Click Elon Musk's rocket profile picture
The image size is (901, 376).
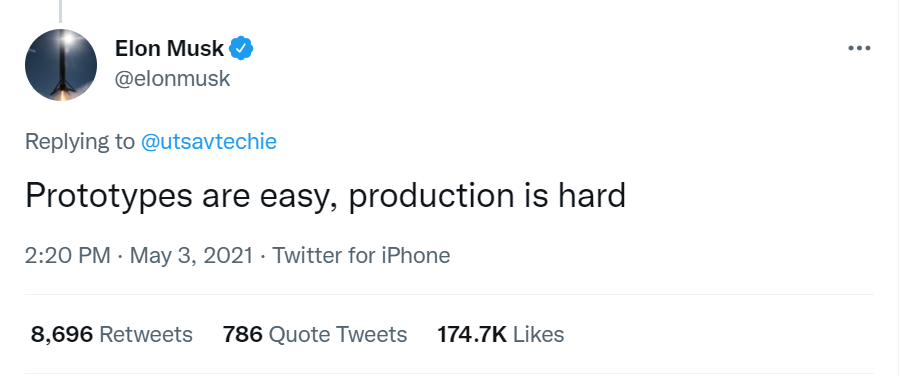pyautogui.click(x=61, y=65)
